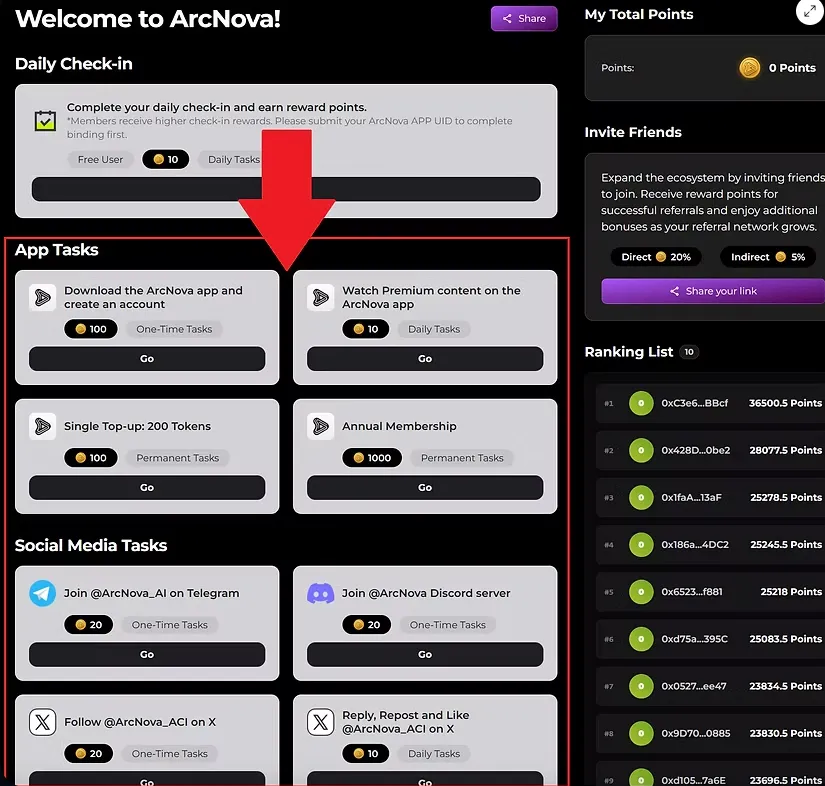Select ranking address 0xd105...7a6E

(693, 781)
